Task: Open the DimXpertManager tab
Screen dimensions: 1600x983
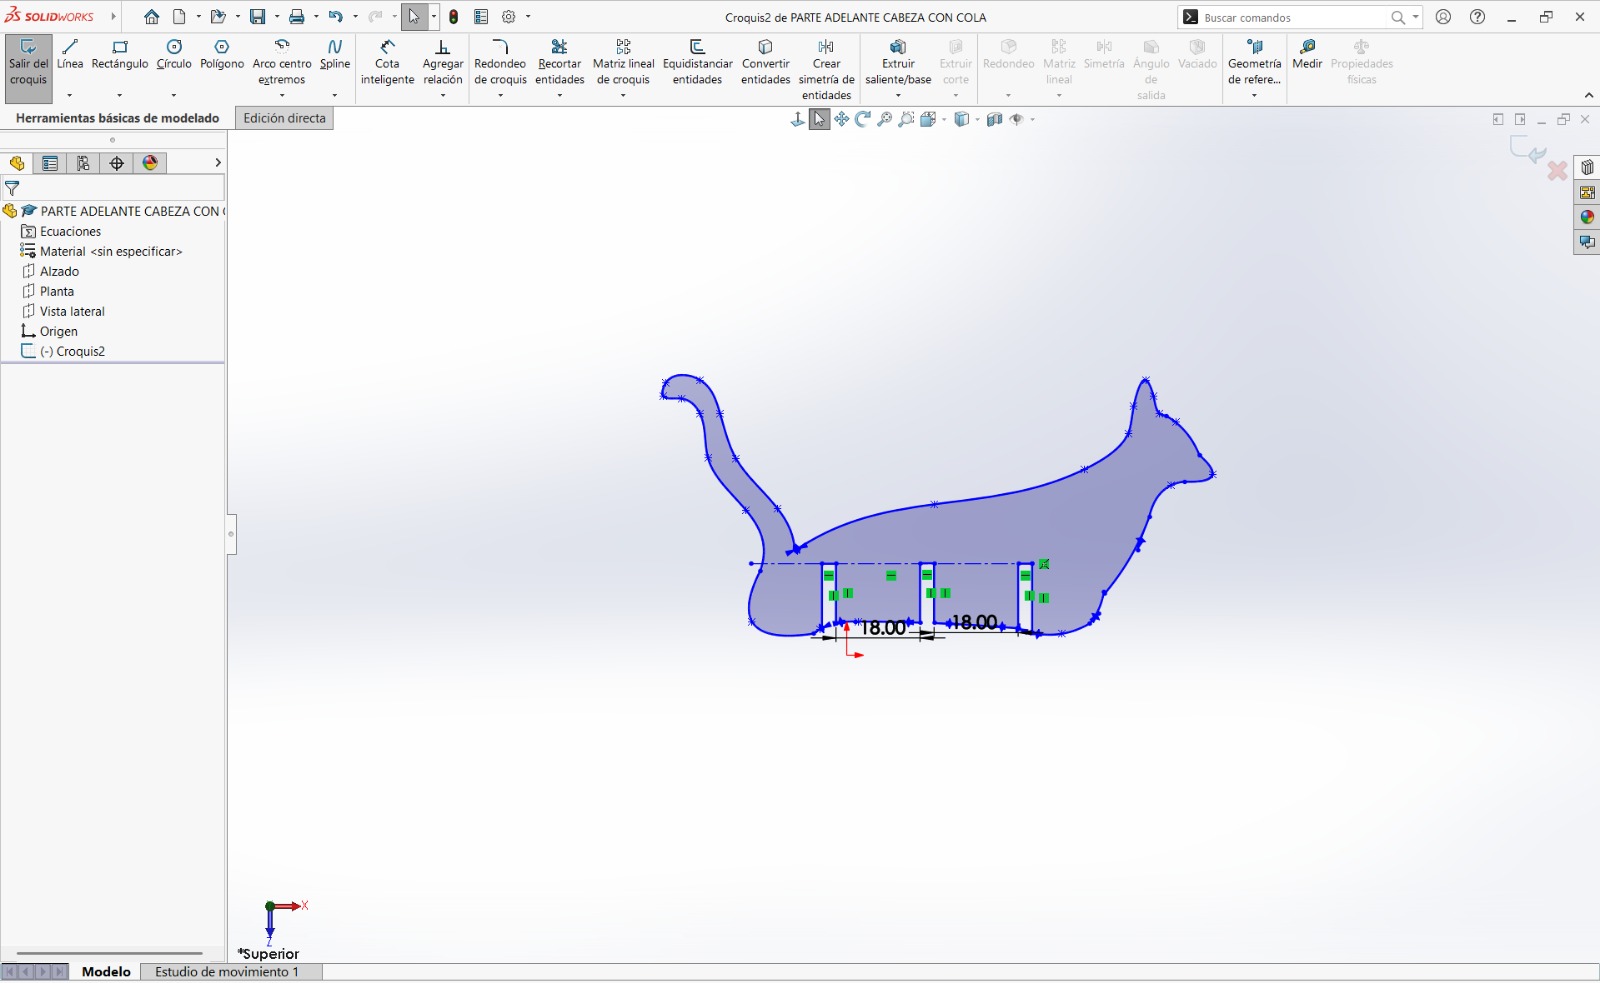Action: click(117, 163)
